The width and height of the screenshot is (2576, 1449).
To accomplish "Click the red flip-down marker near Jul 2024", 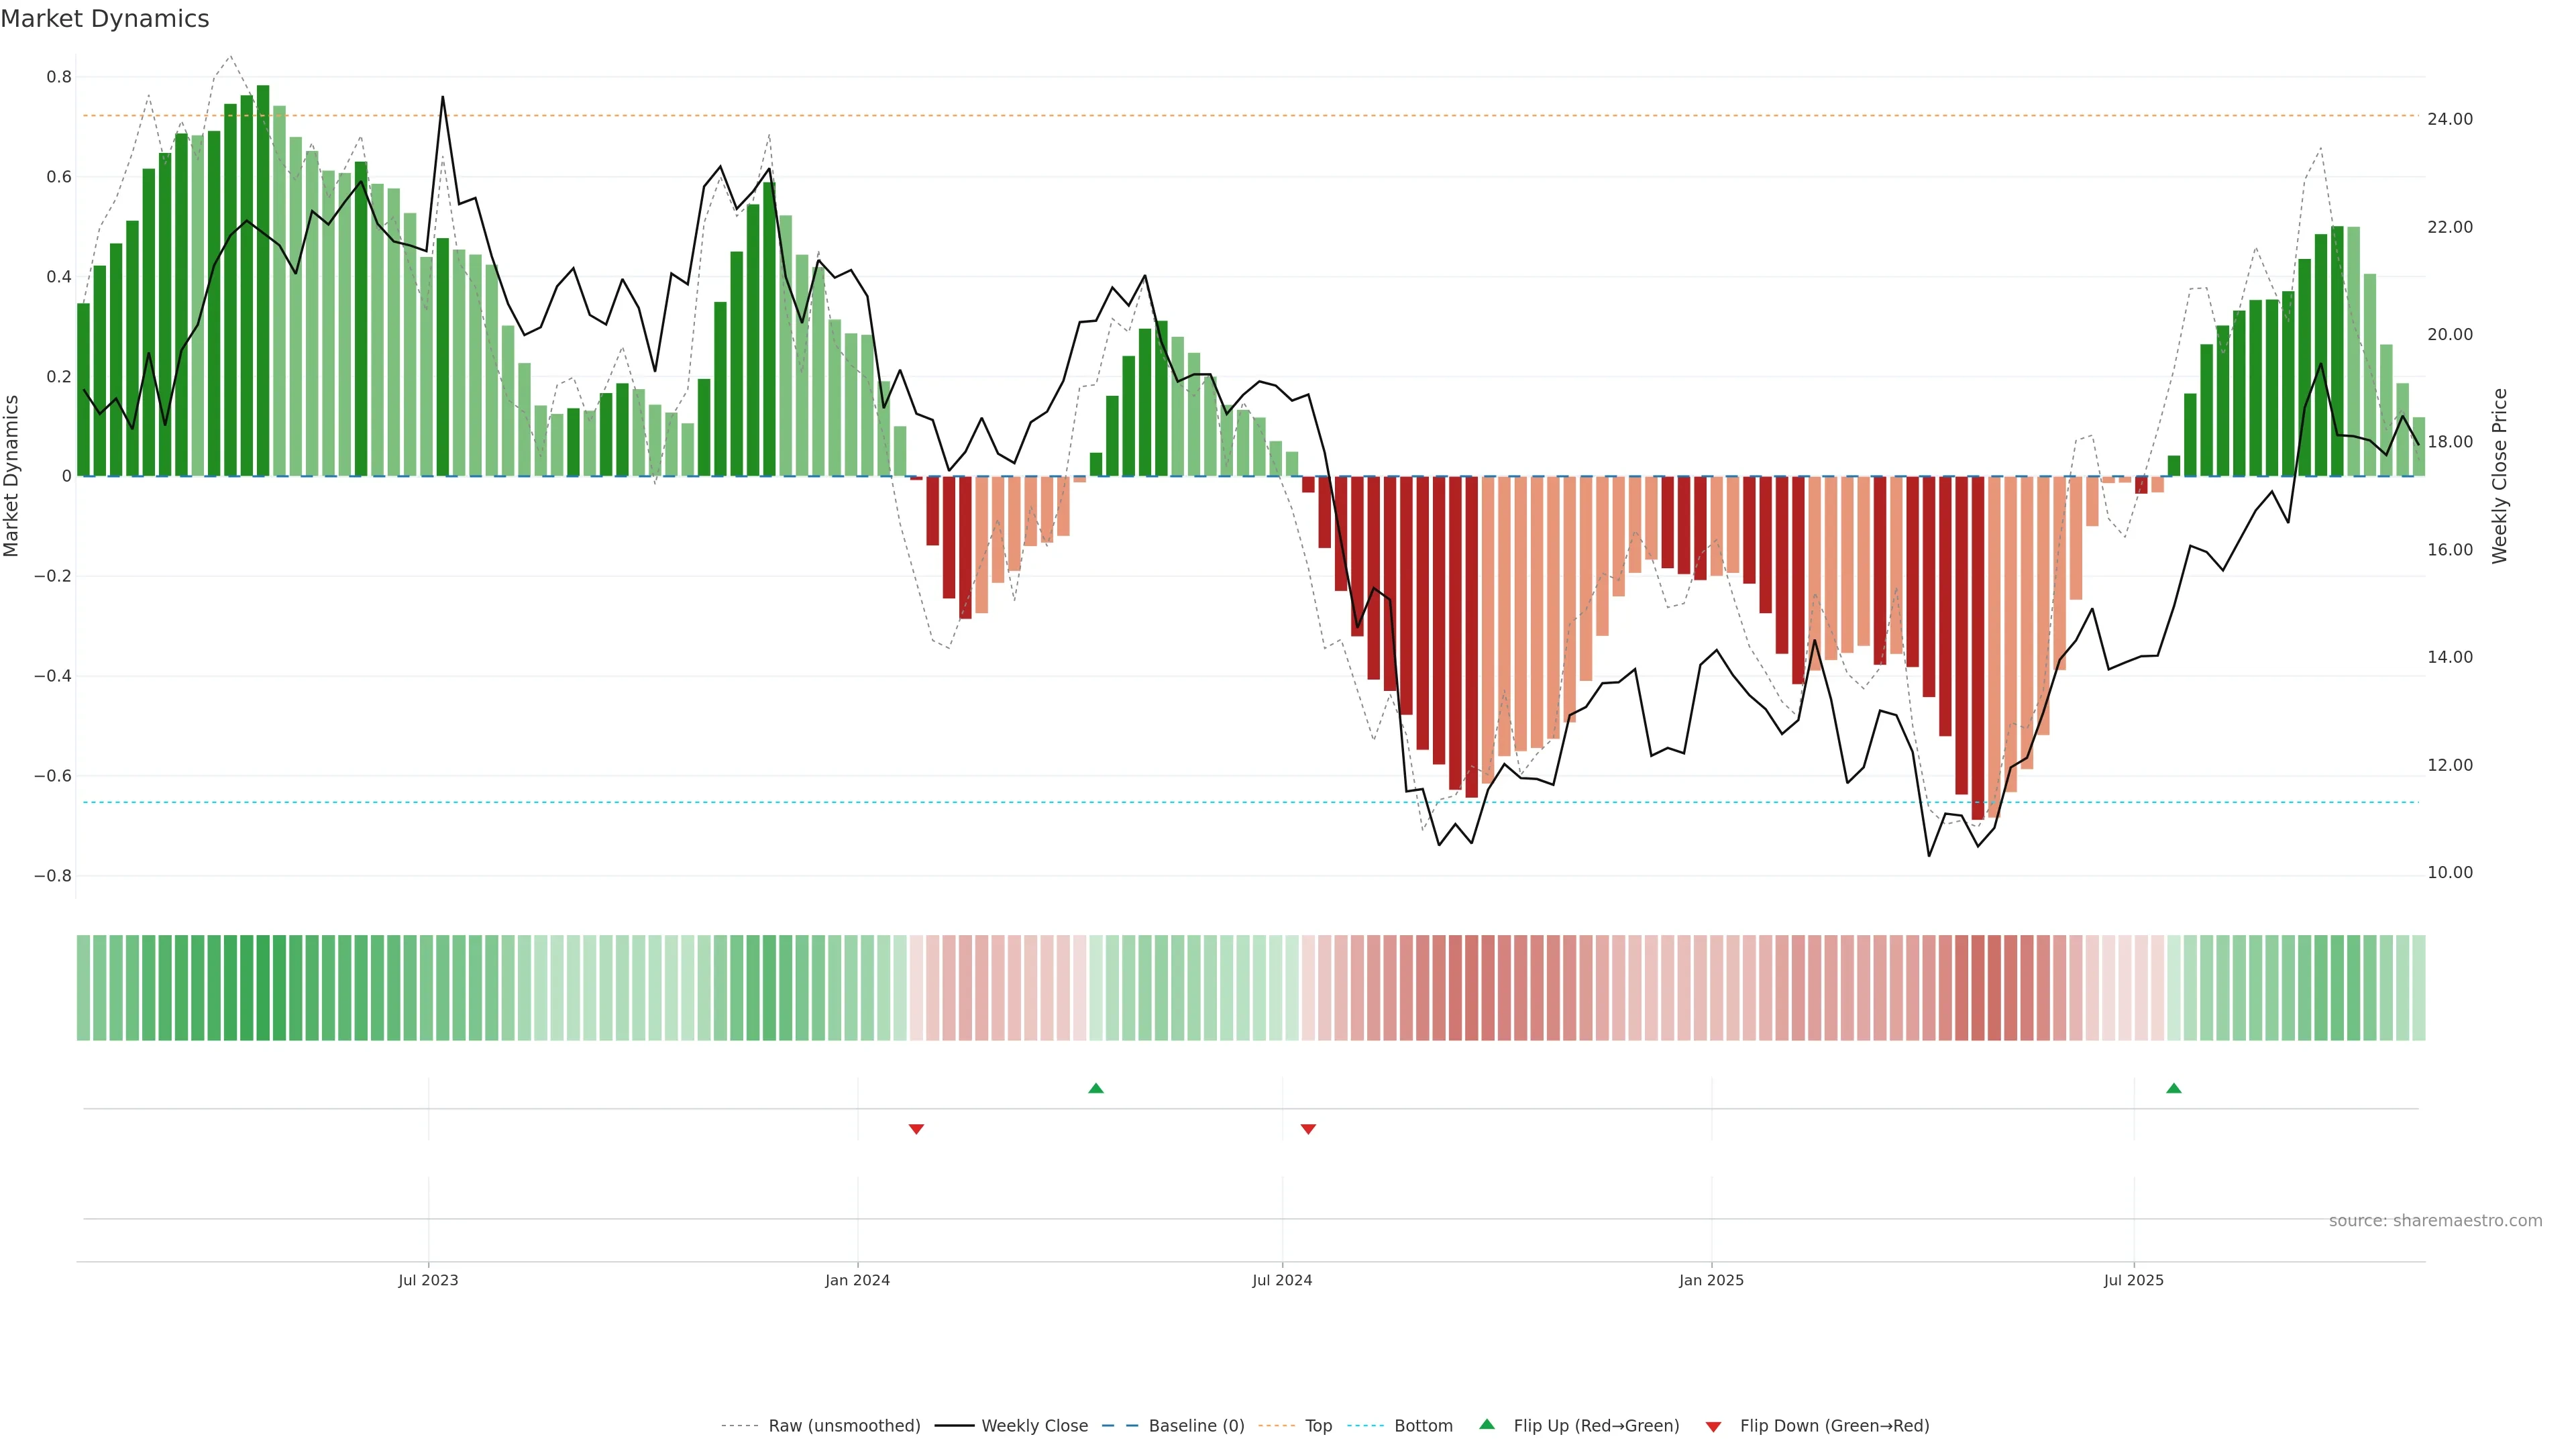I will [x=1308, y=1129].
